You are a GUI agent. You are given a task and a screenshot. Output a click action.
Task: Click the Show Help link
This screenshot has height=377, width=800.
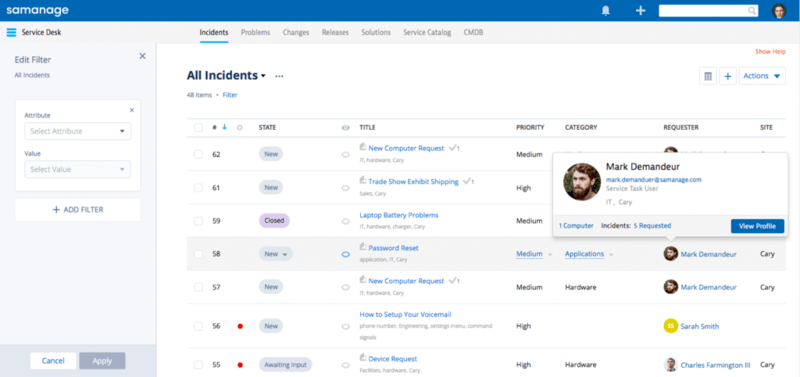pos(770,52)
